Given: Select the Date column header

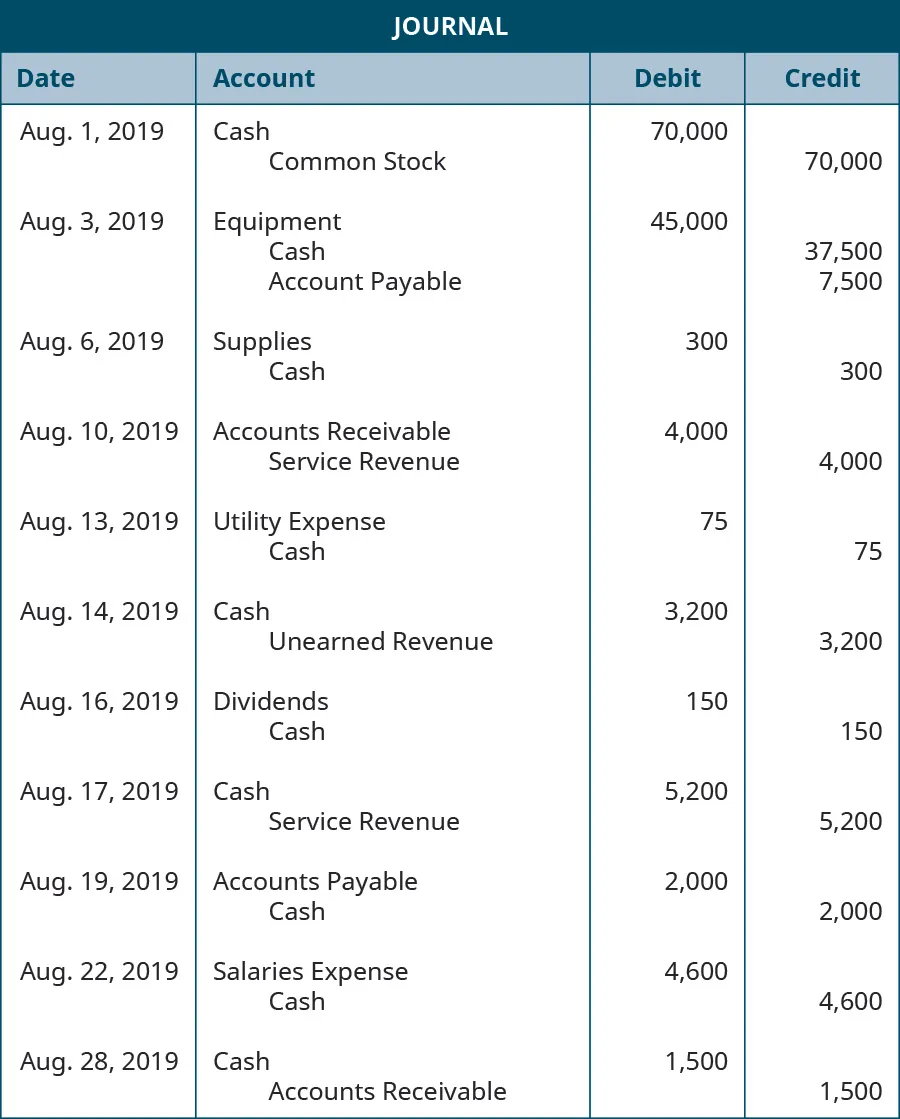Looking at the screenshot, I should coord(46,79).
